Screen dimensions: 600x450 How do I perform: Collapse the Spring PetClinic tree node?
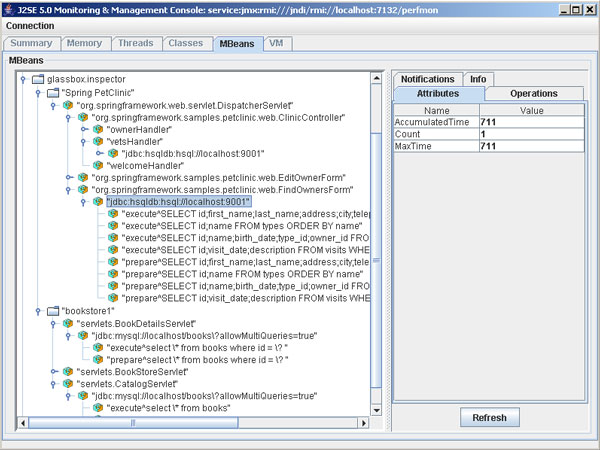pos(37,92)
